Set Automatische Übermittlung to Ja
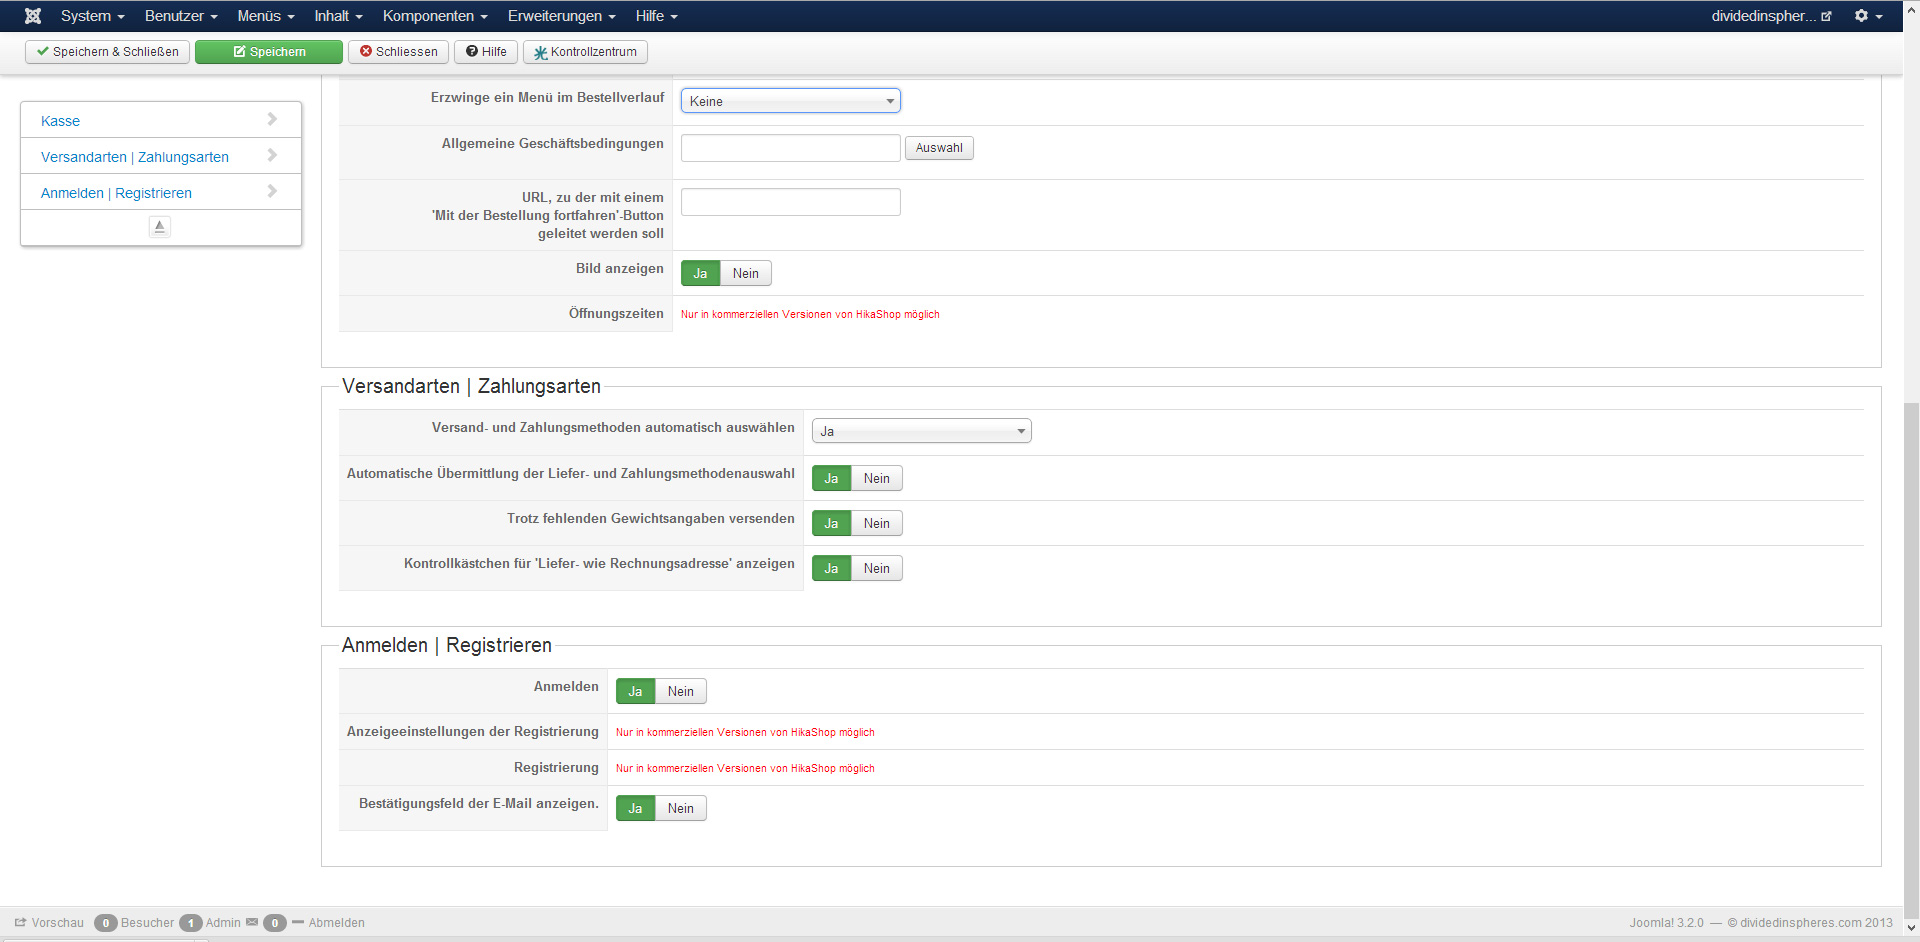Image resolution: width=1920 pixels, height=942 pixels. click(832, 478)
